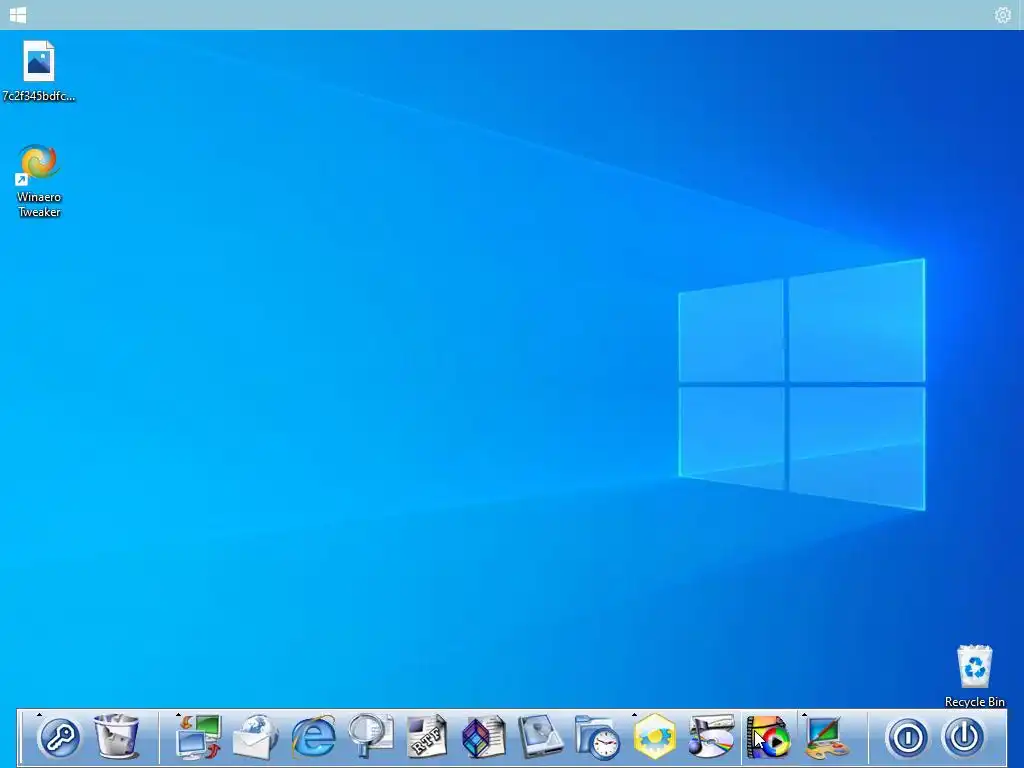This screenshot has height=768, width=1024.
Task: Click the key icon in the dock
Action: (60, 738)
